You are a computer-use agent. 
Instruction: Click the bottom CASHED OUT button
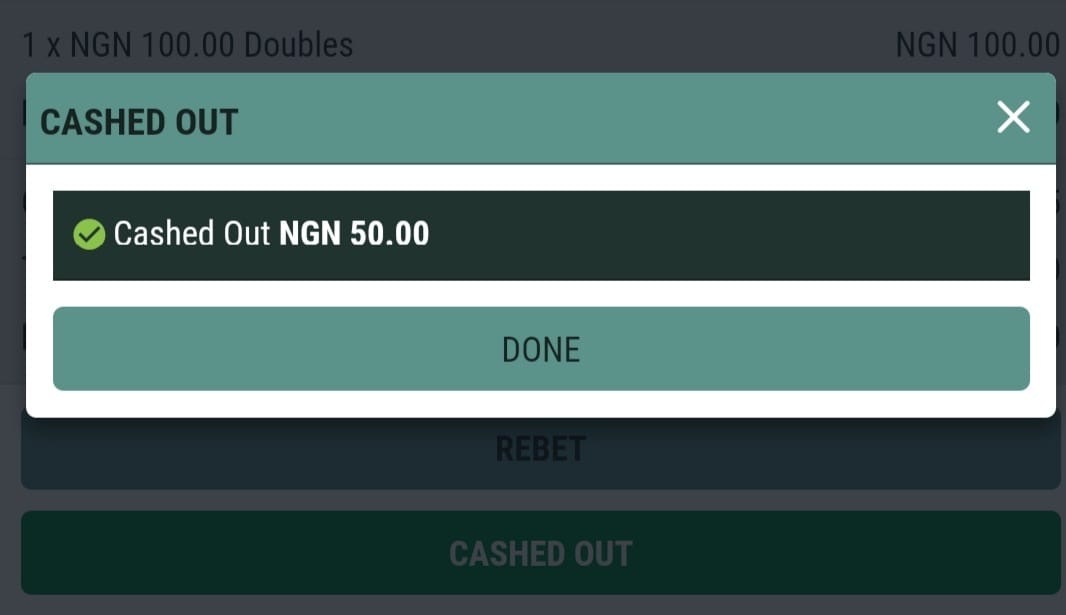click(x=541, y=553)
